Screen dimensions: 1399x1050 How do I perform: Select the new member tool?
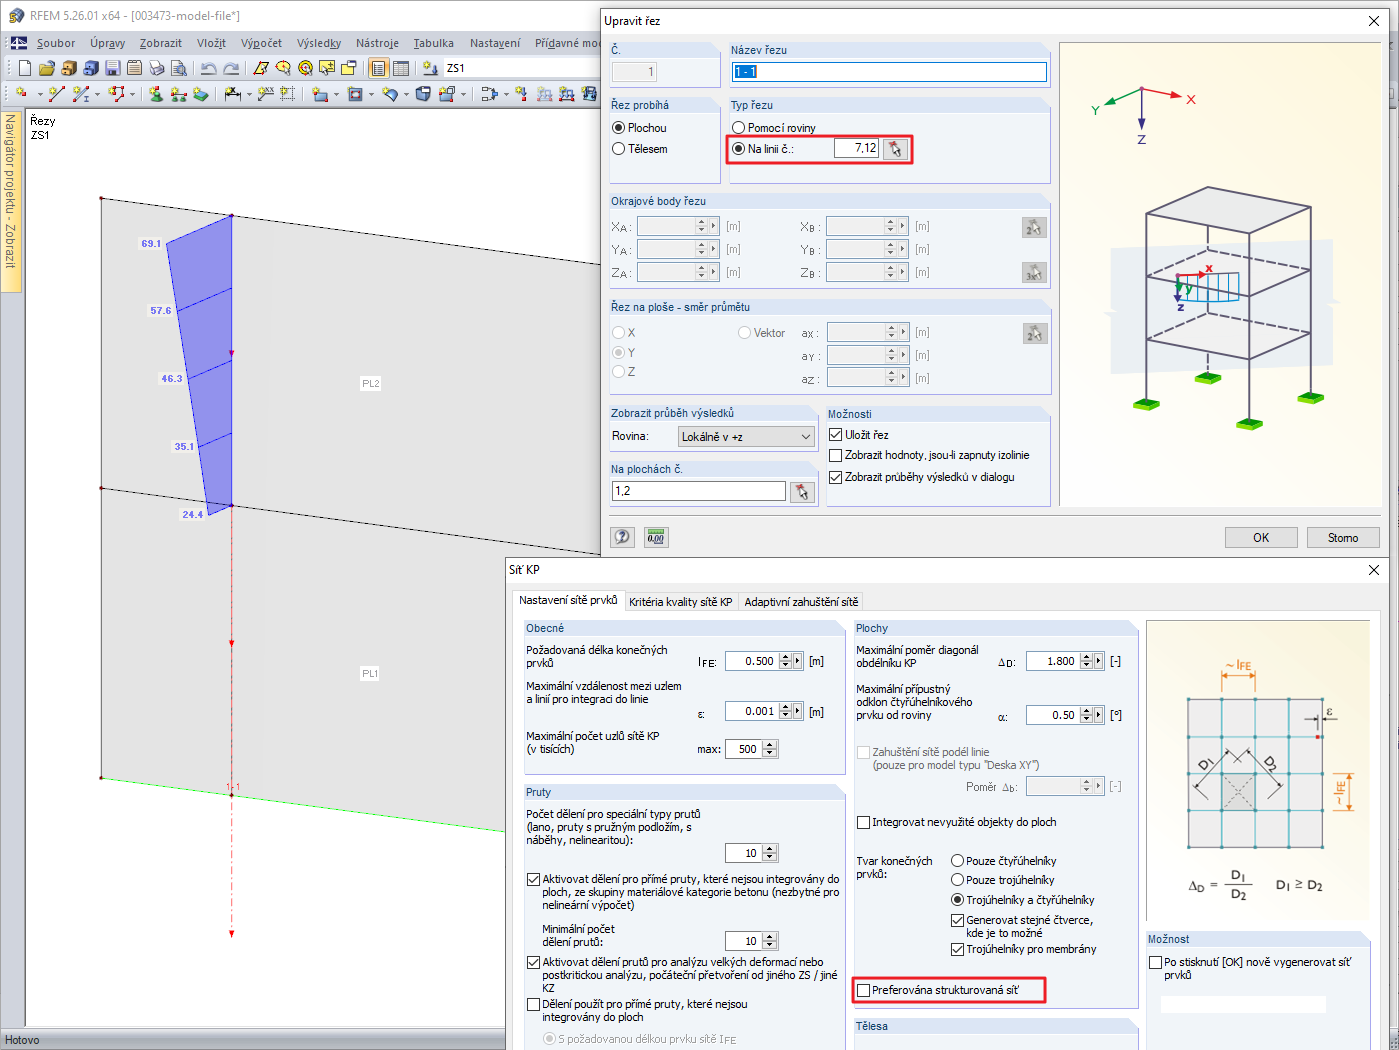point(81,94)
